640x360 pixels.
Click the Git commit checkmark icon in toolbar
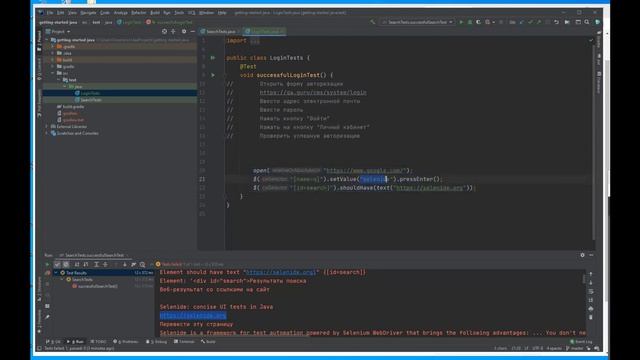coord(530,22)
